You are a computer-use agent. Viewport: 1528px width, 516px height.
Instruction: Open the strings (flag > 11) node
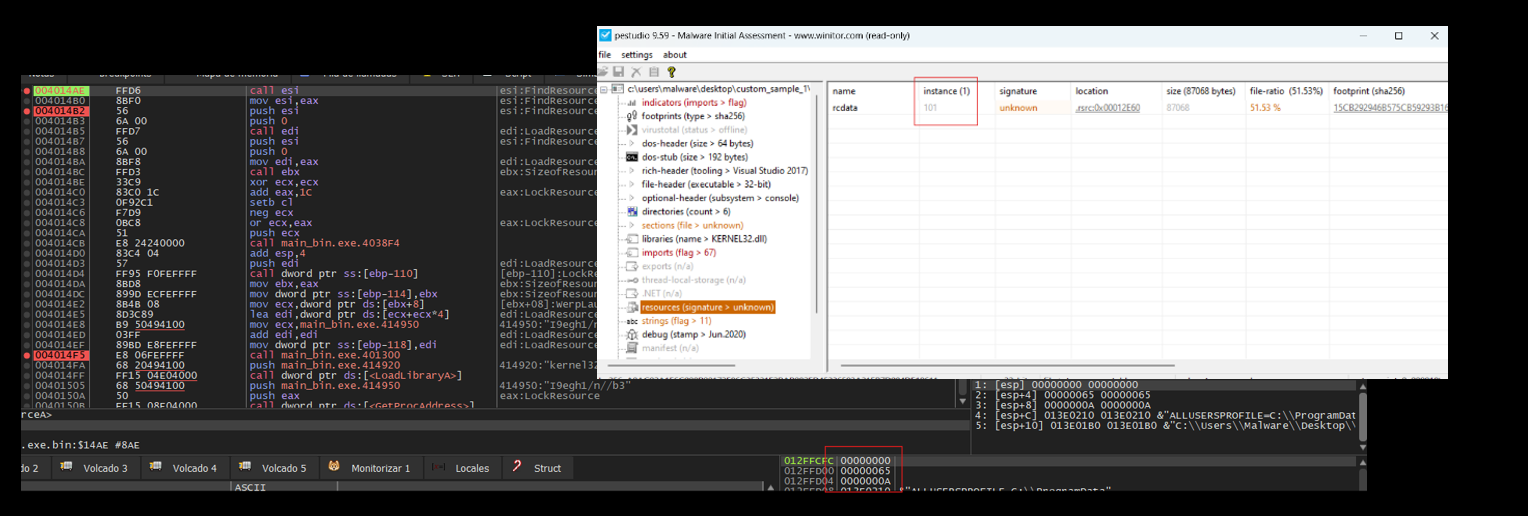pyautogui.click(x=677, y=321)
